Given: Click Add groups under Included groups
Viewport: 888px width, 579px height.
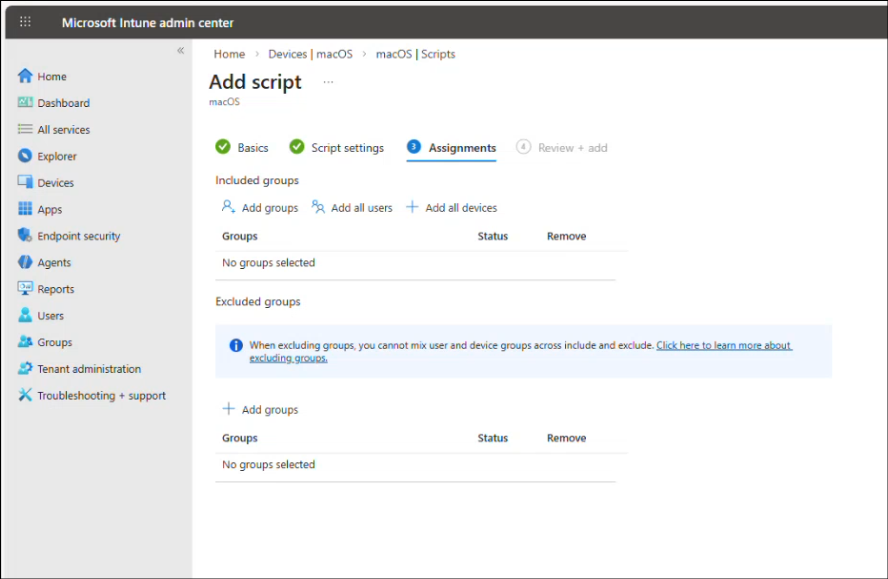Looking at the screenshot, I should (260, 207).
